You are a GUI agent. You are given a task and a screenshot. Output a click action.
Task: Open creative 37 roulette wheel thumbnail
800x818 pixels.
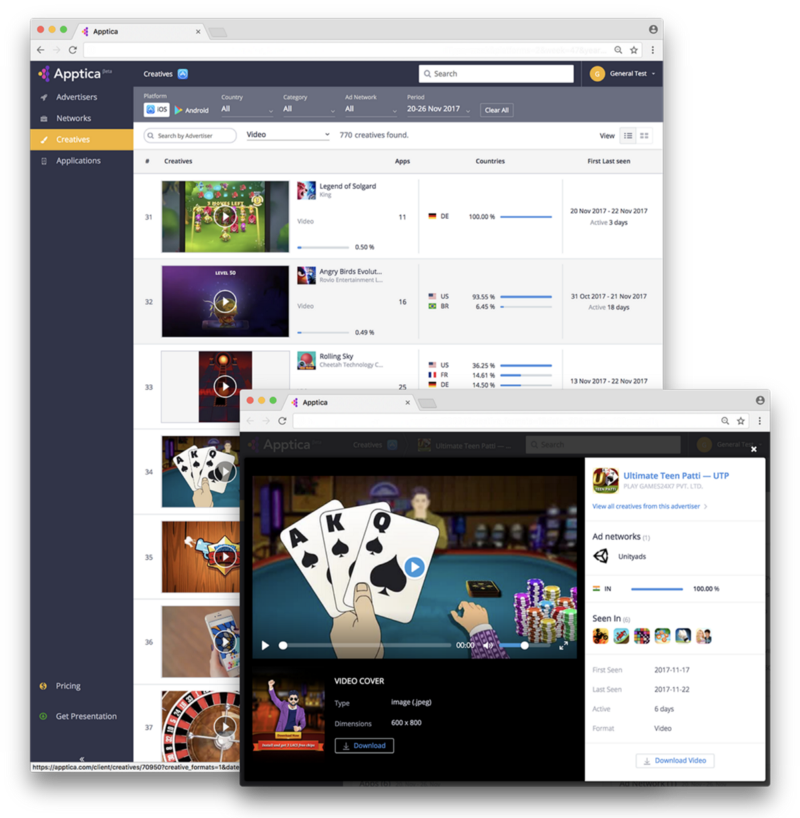click(x=201, y=727)
